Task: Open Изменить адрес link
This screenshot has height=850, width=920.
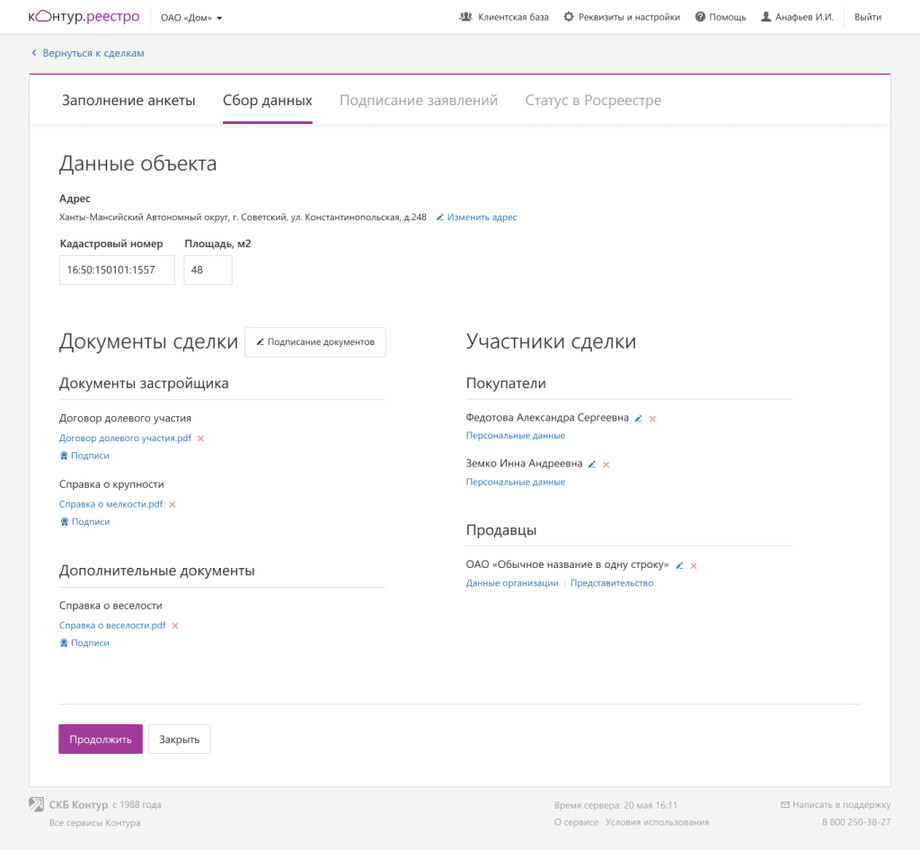Action: (476, 217)
